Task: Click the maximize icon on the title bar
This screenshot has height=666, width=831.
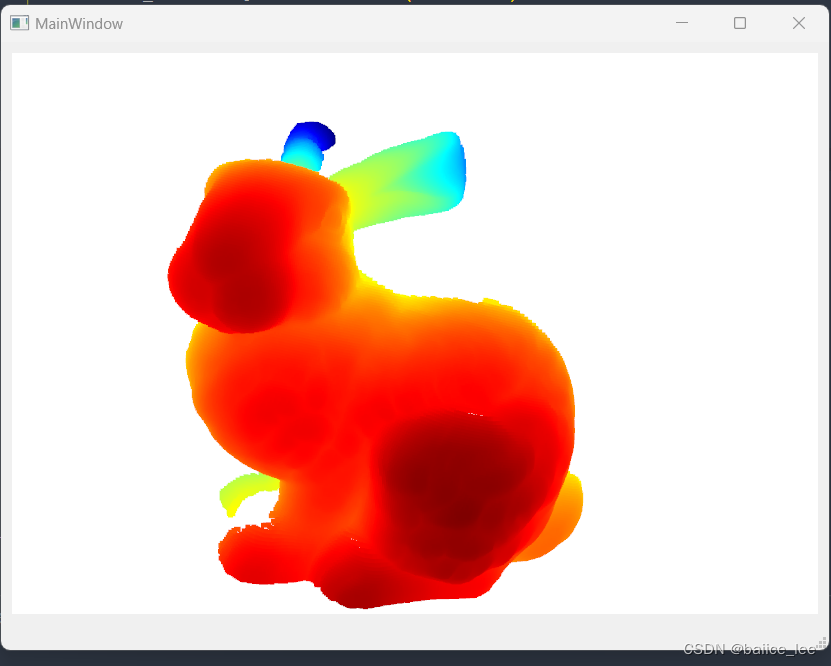Action: [x=740, y=22]
